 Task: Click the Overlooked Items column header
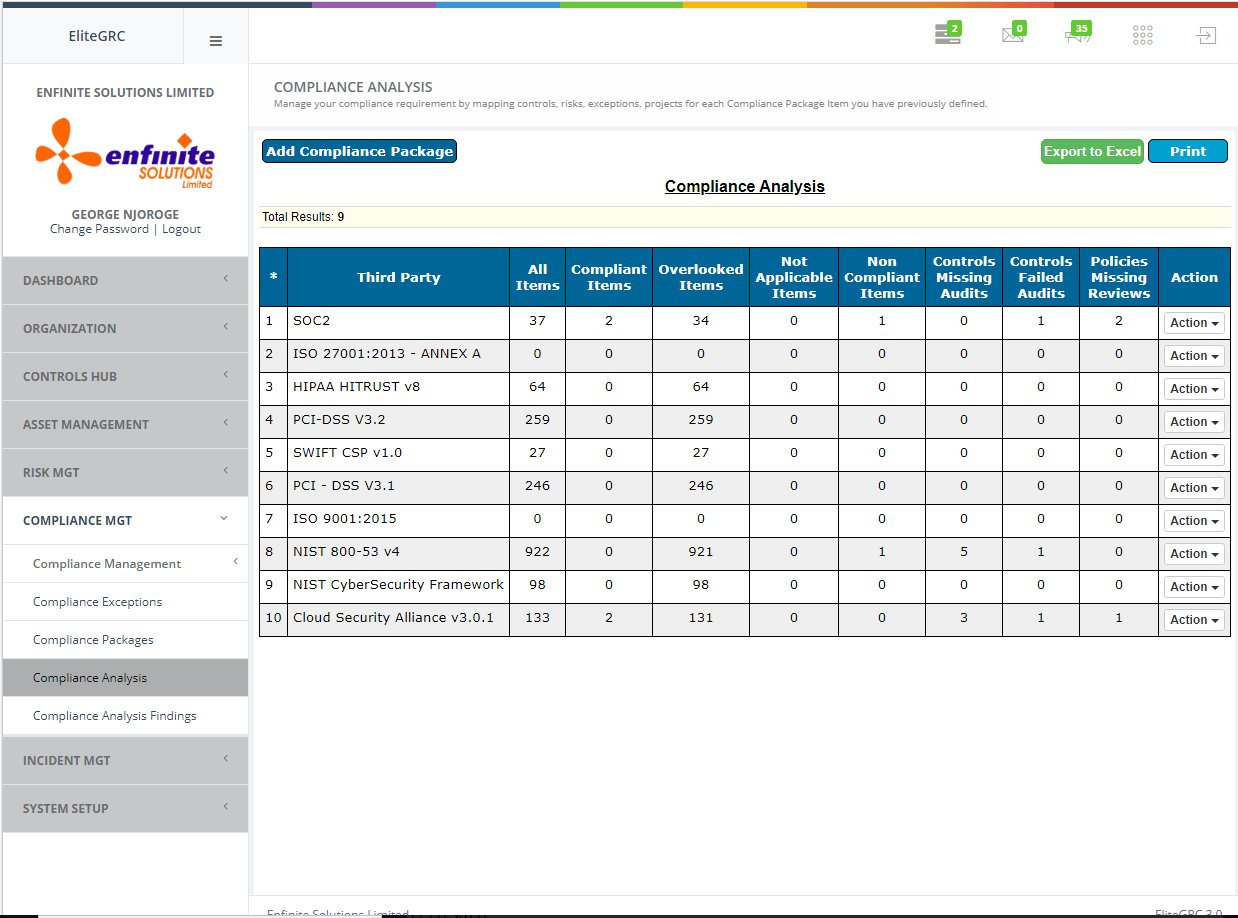[701, 277]
